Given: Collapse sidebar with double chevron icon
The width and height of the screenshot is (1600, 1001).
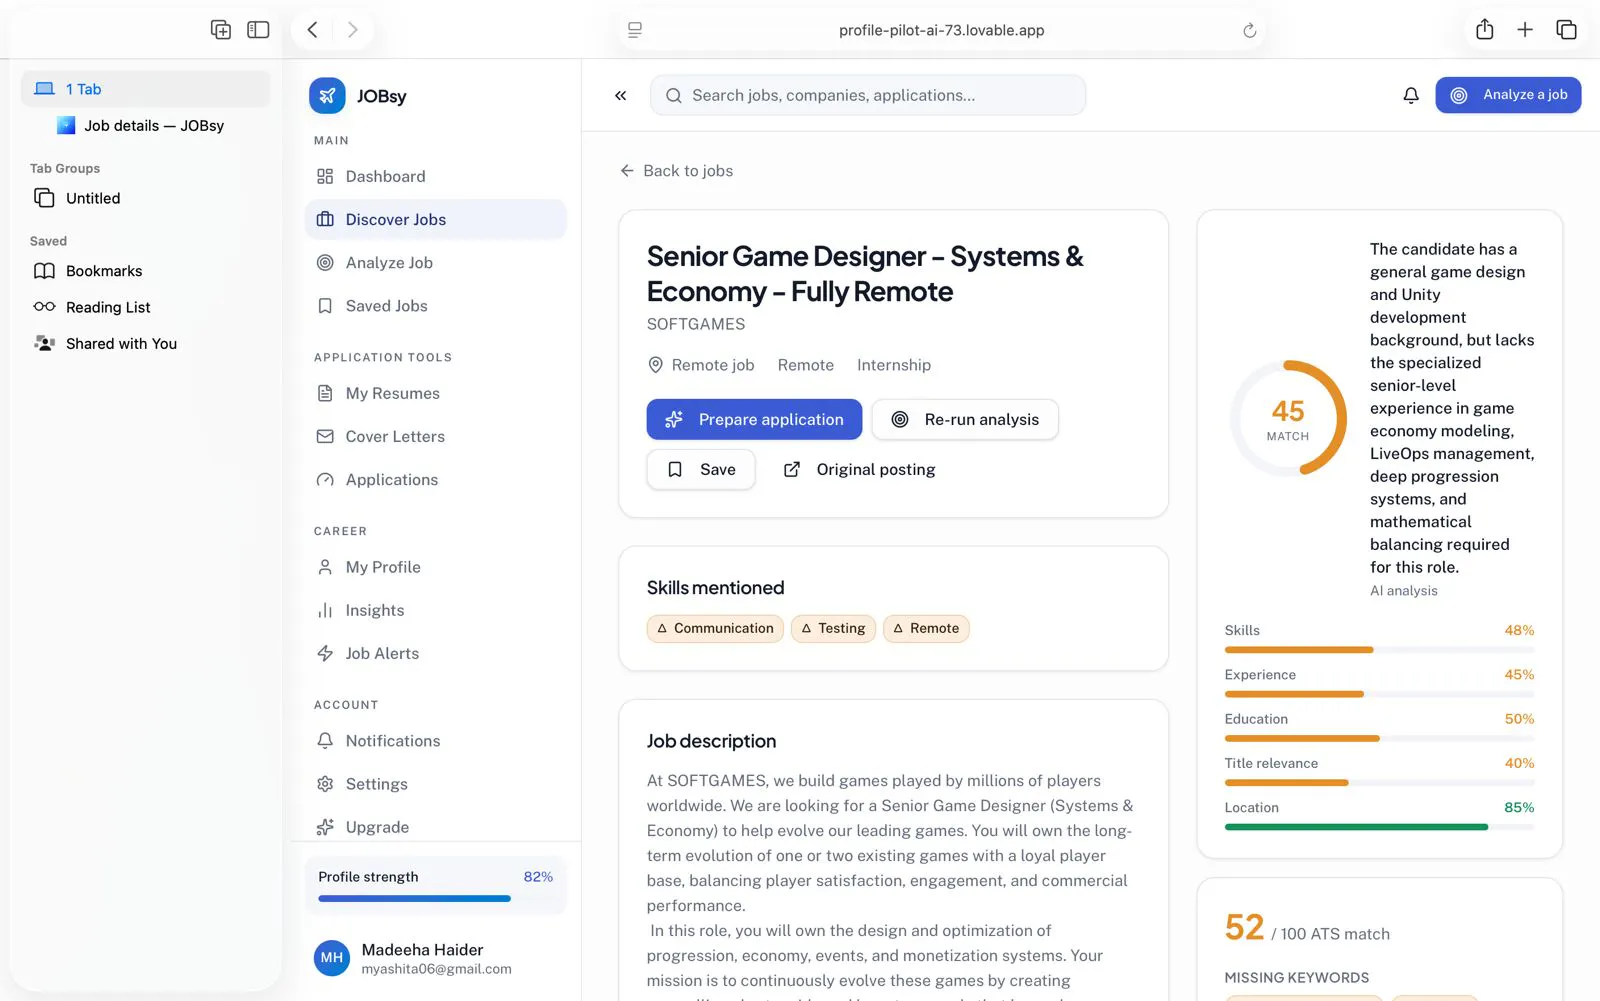Looking at the screenshot, I should point(621,95).
